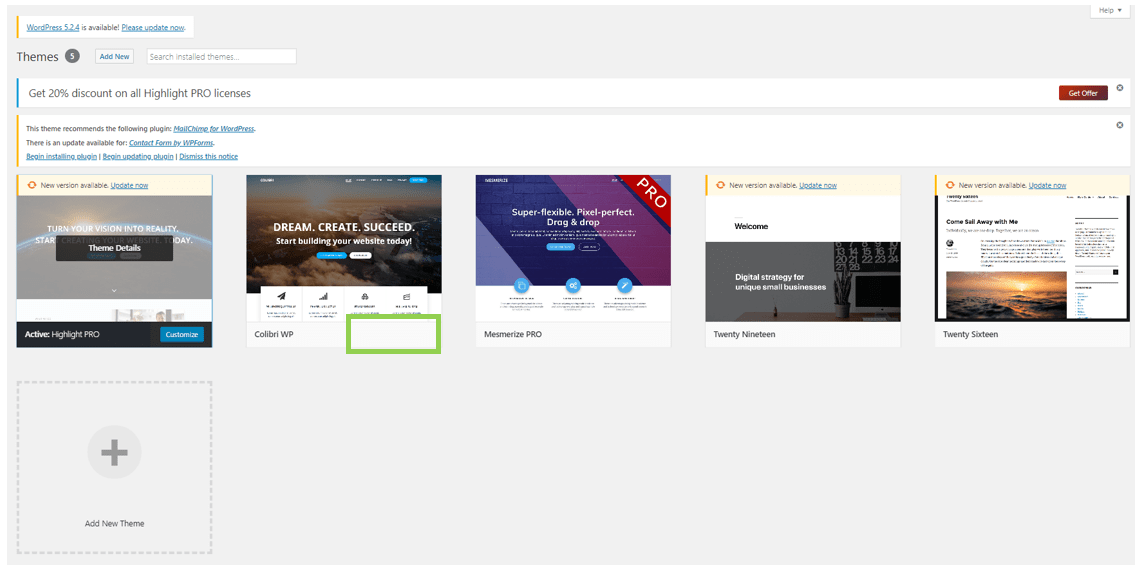Open the WordPress 5.2.4 link

pyautogui.click(x=58, y=28)
